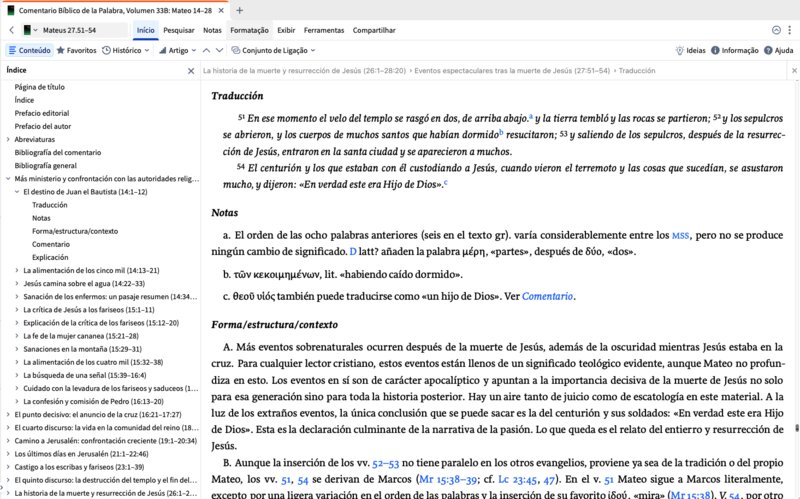Viewport: 800px width, 499px height.
Task: Open the three-dot panel menu
Action: 789,30
